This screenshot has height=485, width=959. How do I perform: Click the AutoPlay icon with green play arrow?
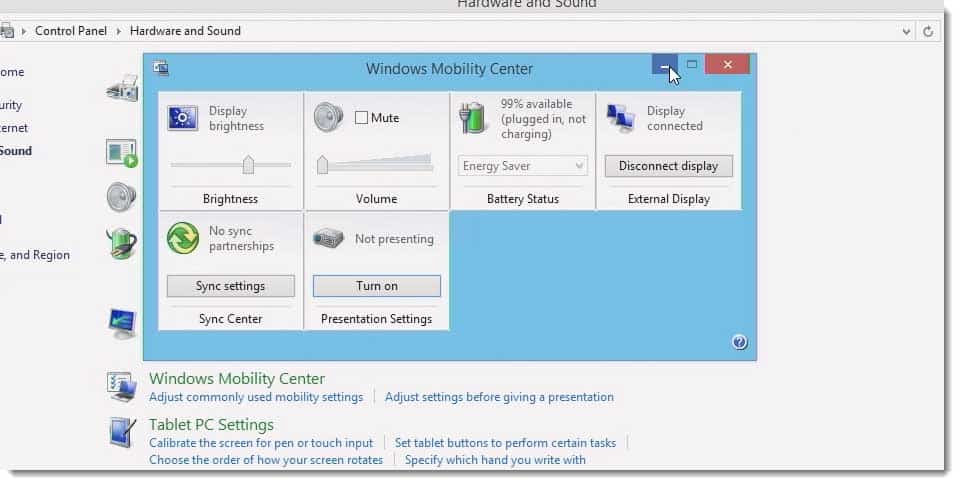122,153
